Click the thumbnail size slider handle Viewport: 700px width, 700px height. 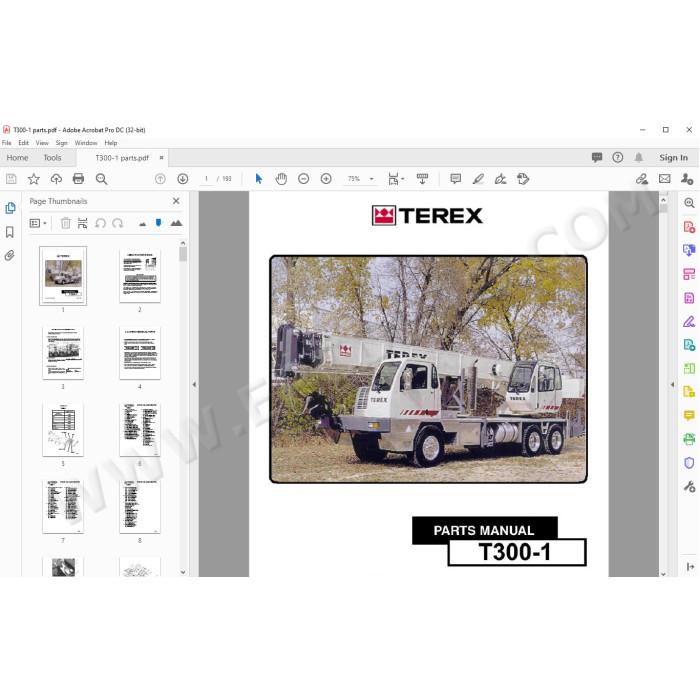[x=158, y=222]
